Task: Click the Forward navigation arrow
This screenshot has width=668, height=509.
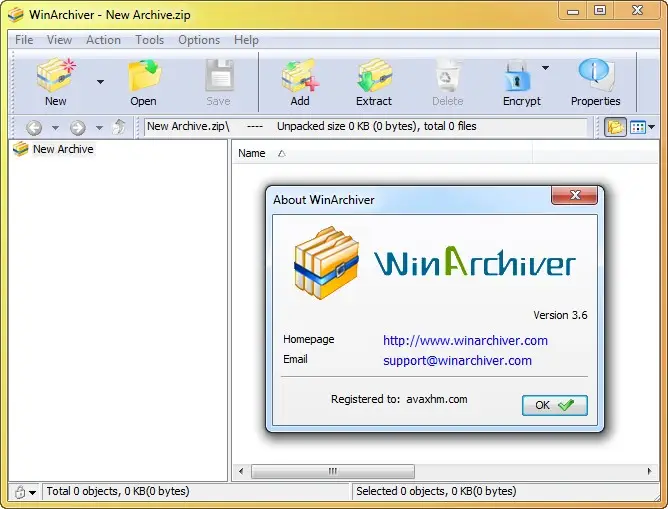Action: [x=78, y=127]
